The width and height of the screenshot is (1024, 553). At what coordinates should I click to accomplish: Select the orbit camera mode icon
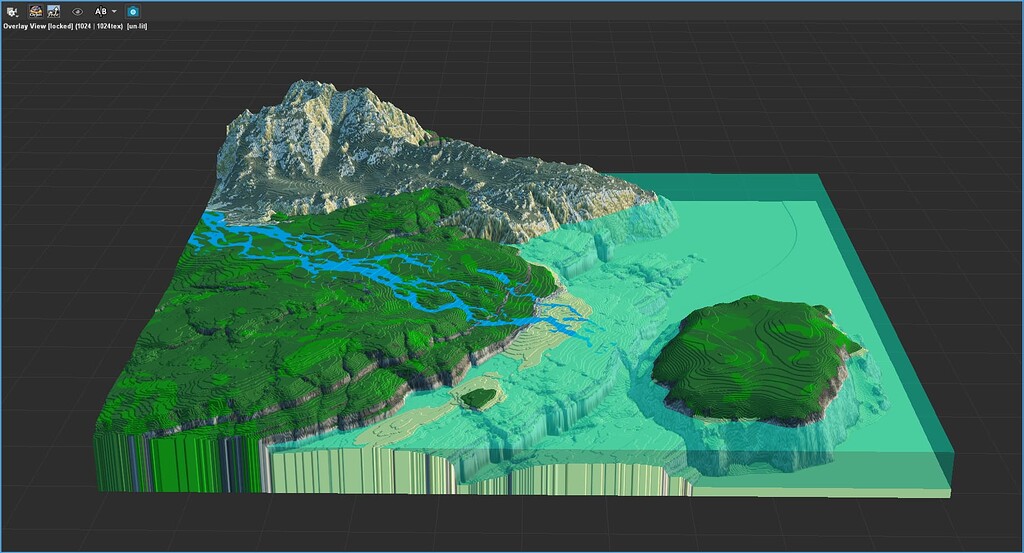[x=35, y=11]
